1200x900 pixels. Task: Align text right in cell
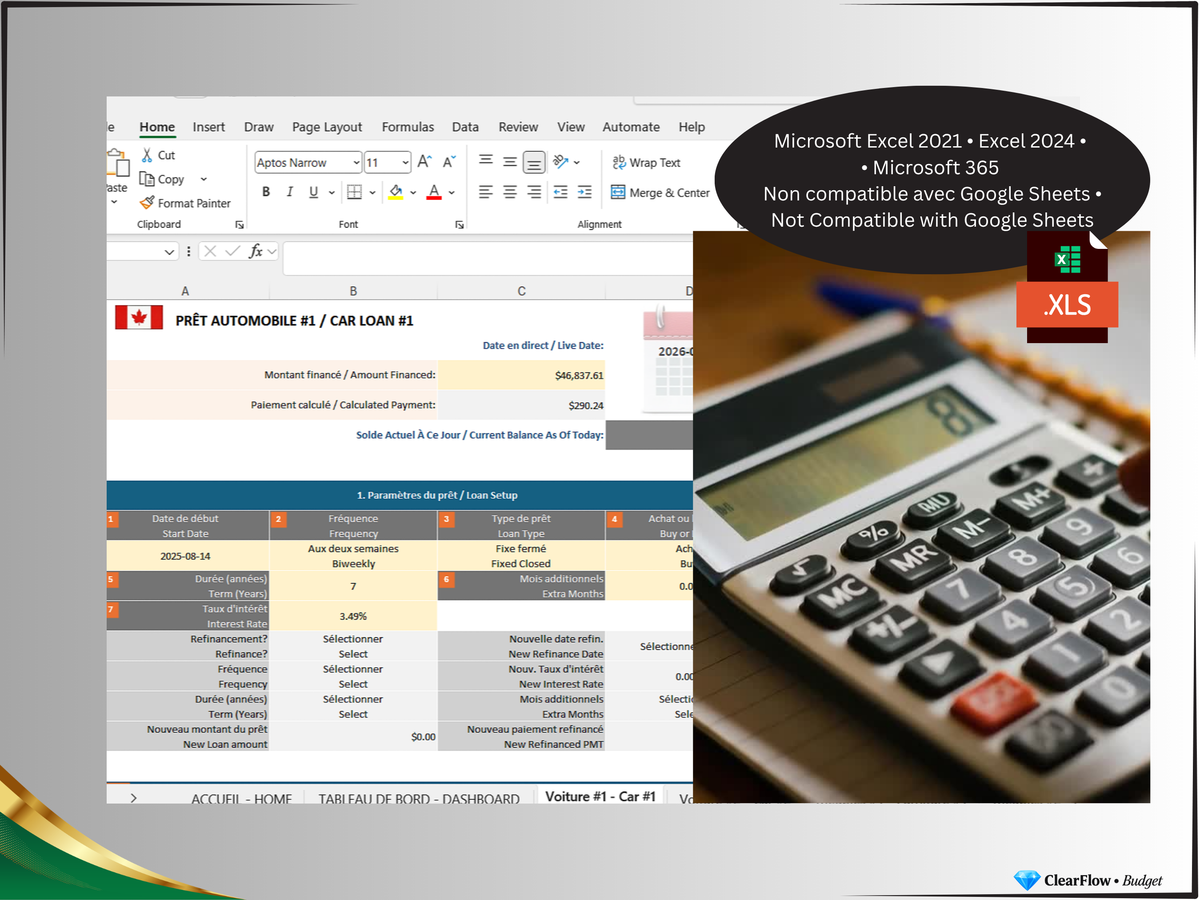[534, 192]
